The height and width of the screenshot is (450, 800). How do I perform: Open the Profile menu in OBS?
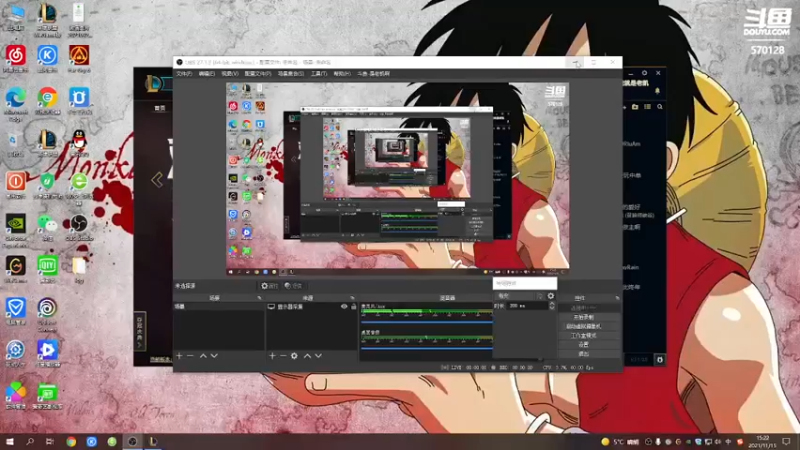click(258, 74)
